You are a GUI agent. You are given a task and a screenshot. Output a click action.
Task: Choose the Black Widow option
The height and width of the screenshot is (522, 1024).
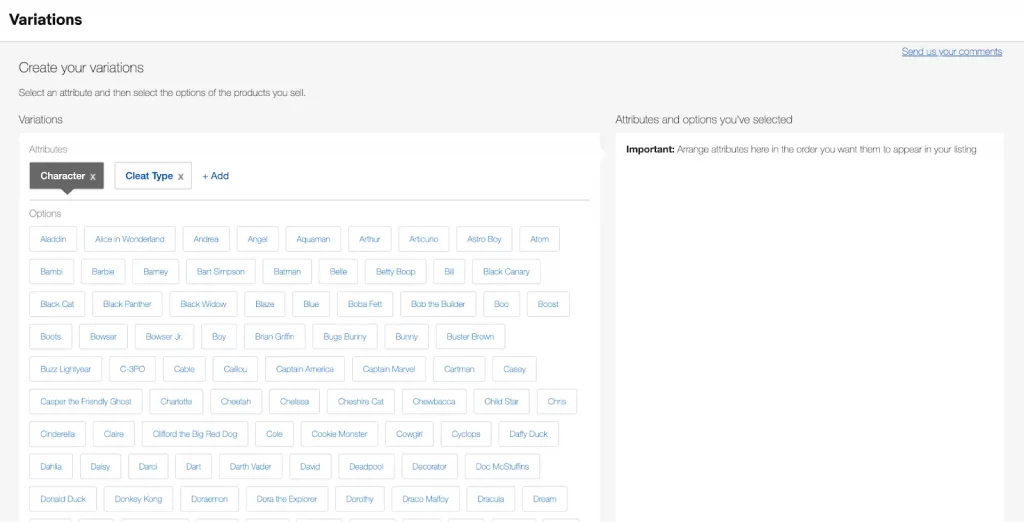(x=203, y=304)
